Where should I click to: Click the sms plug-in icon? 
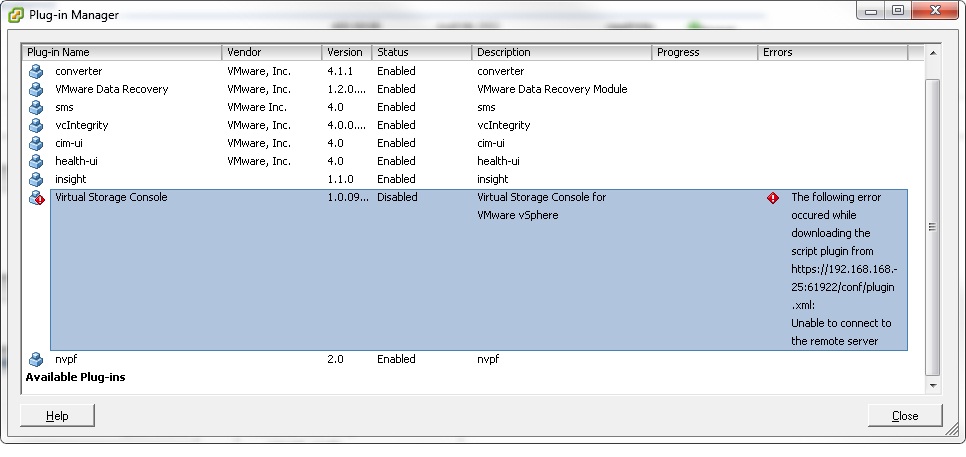point(36,107)
